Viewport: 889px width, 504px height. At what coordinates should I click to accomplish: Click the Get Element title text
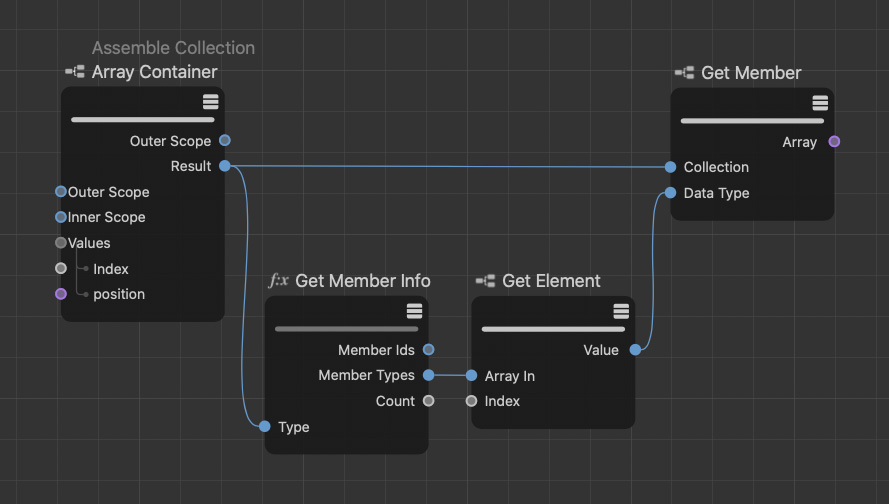click(551, 281)
